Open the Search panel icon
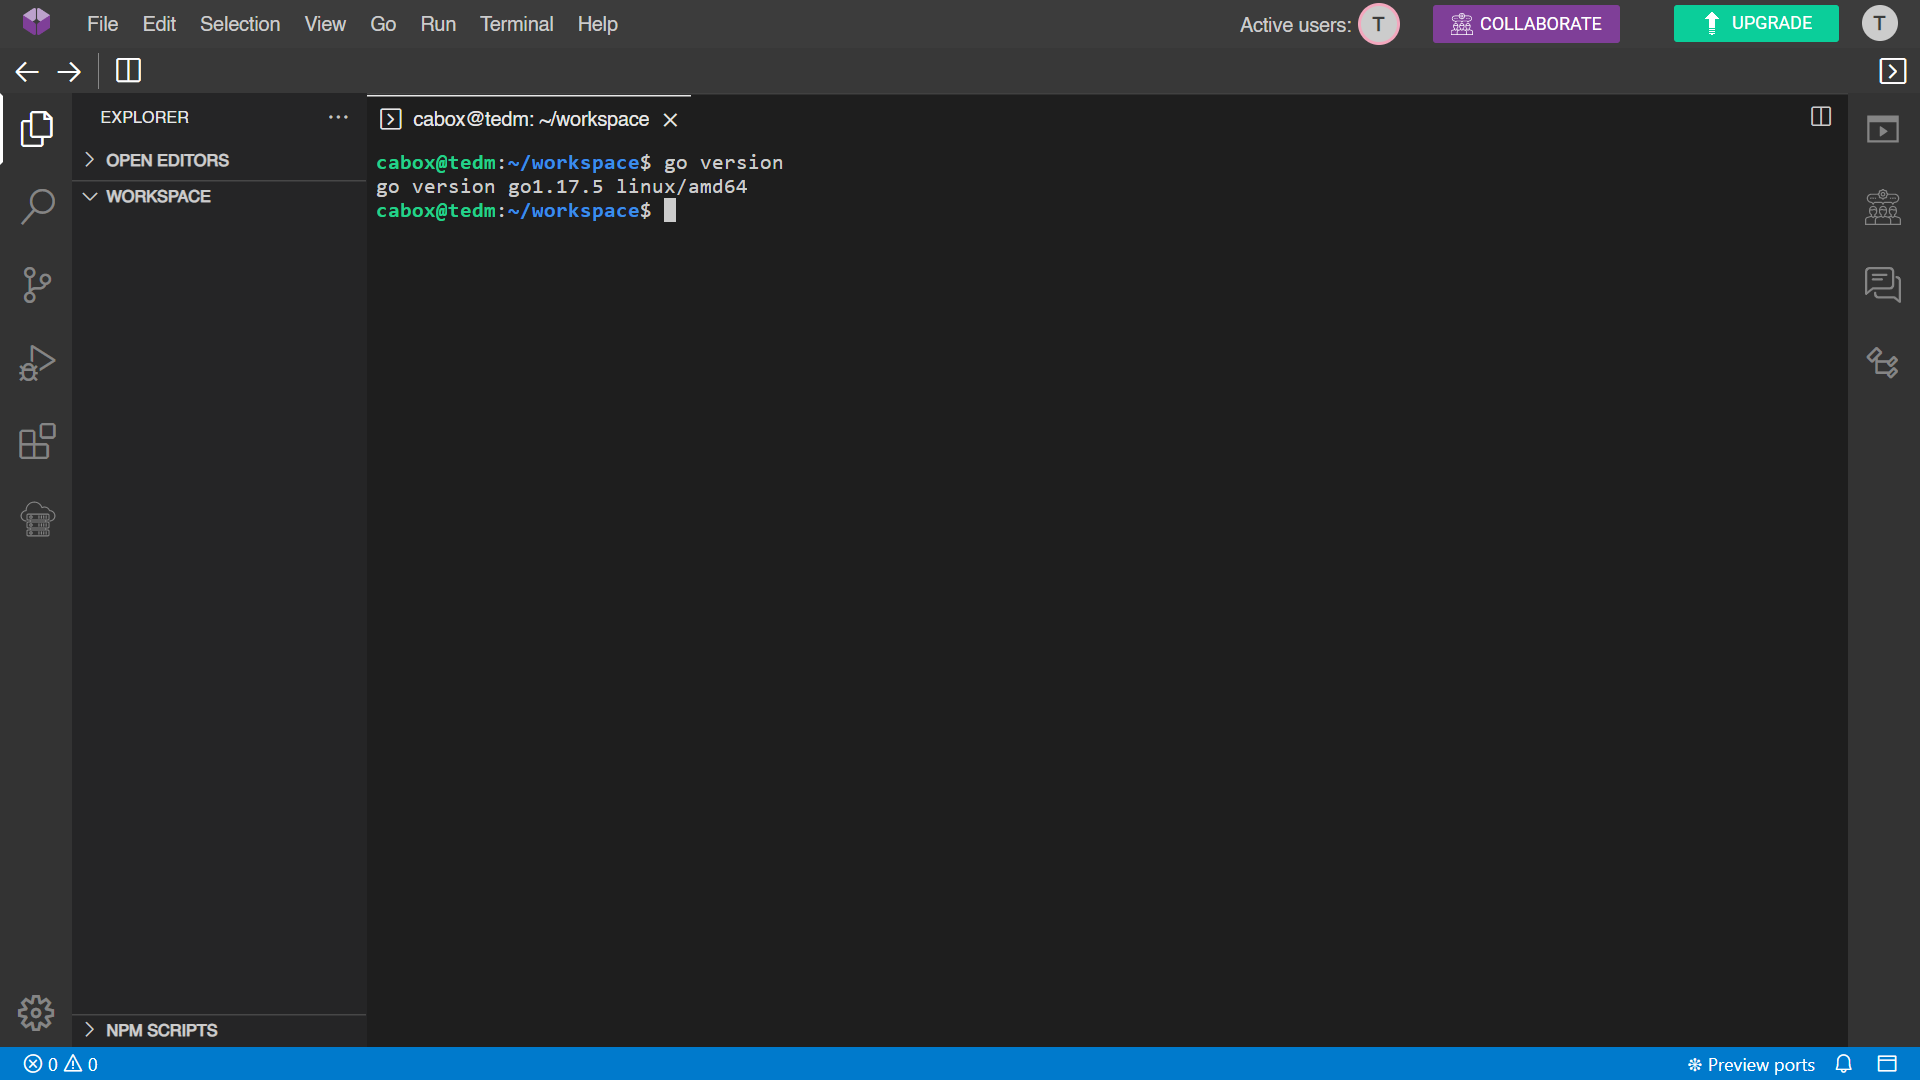Screen dimensions: 1920x1080 point(37,207)
